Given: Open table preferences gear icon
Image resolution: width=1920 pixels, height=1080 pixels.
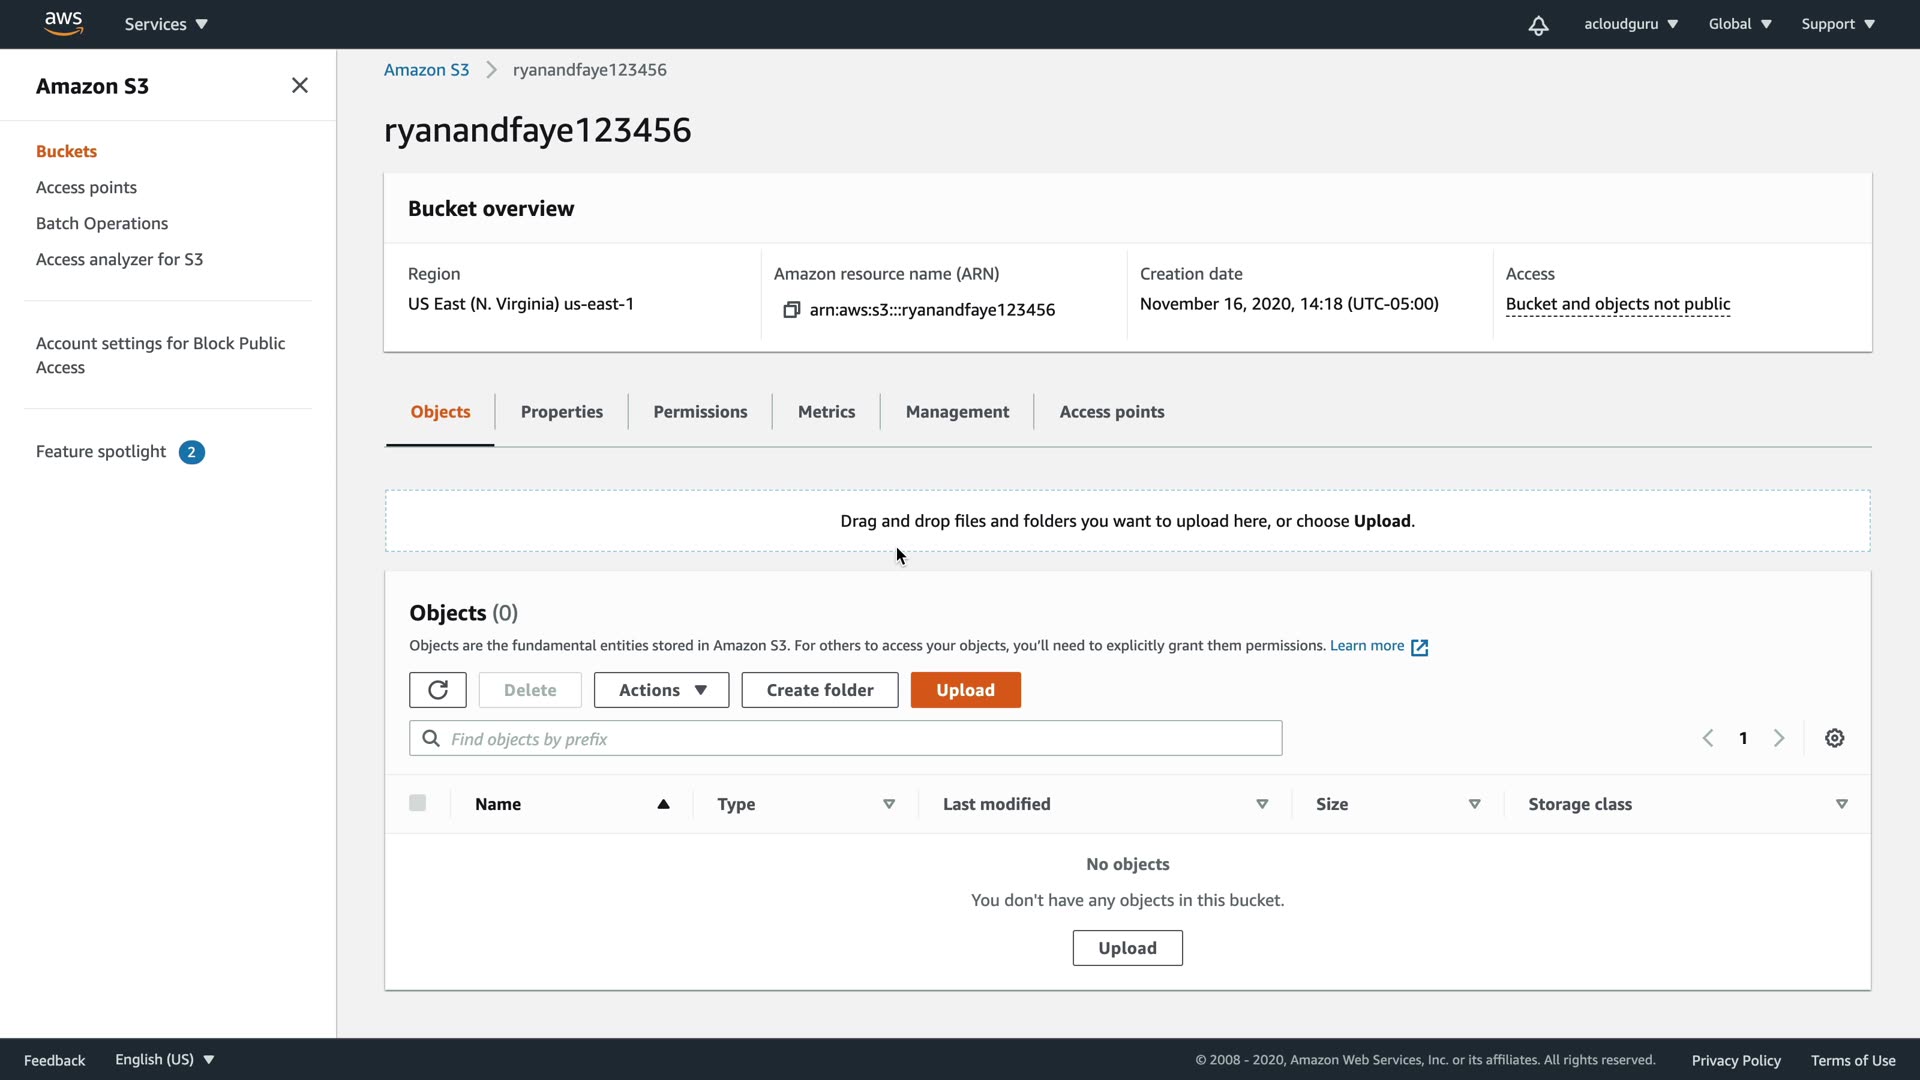Looking at the screenshot, I should point(1834,738).
